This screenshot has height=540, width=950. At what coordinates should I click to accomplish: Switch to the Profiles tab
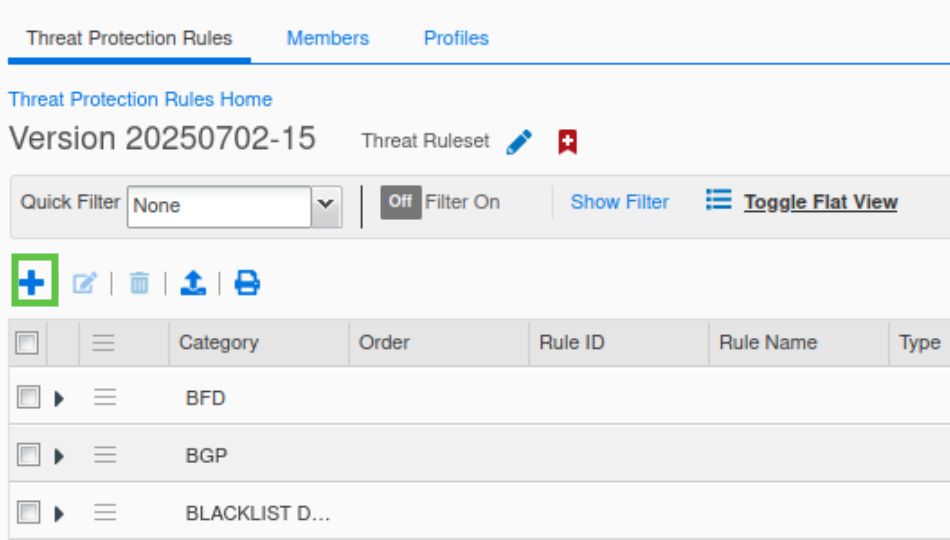tap(456, 38)
